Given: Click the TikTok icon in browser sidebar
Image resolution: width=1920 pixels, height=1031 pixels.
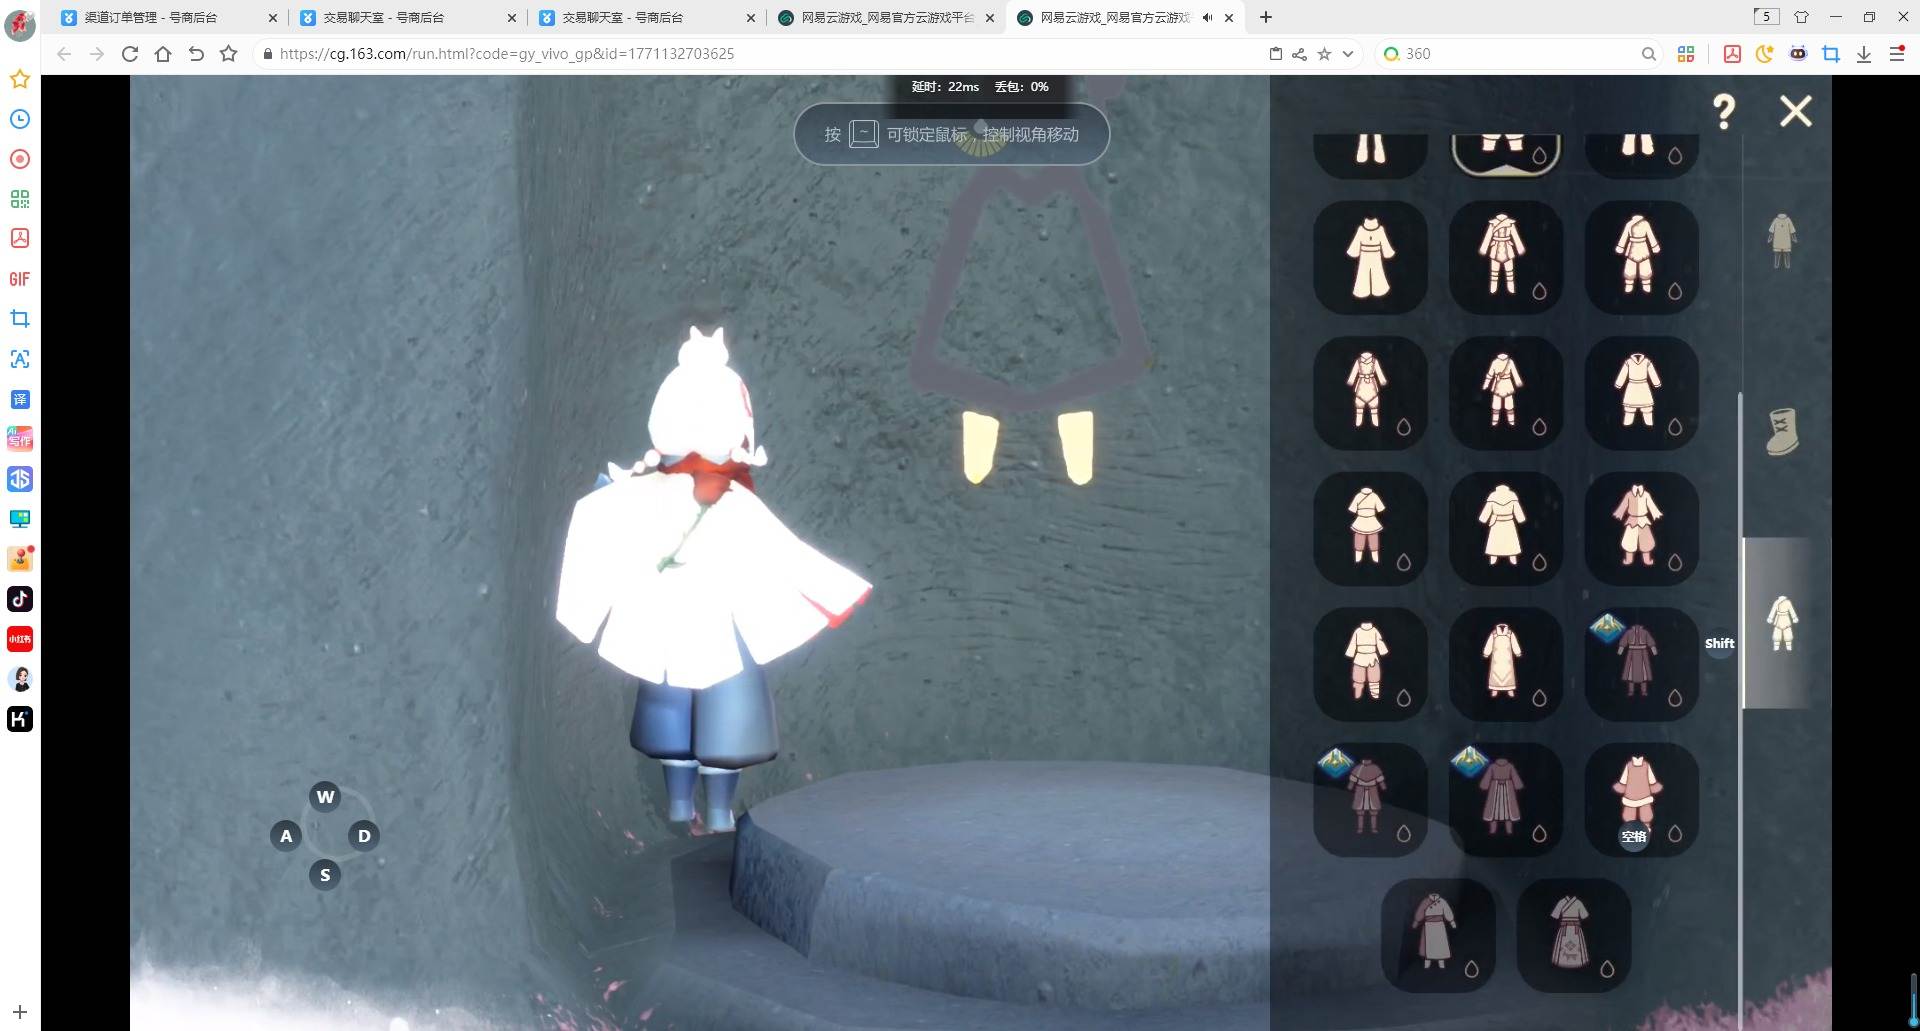Looking at the screenshot, I should tap(20, 599).
